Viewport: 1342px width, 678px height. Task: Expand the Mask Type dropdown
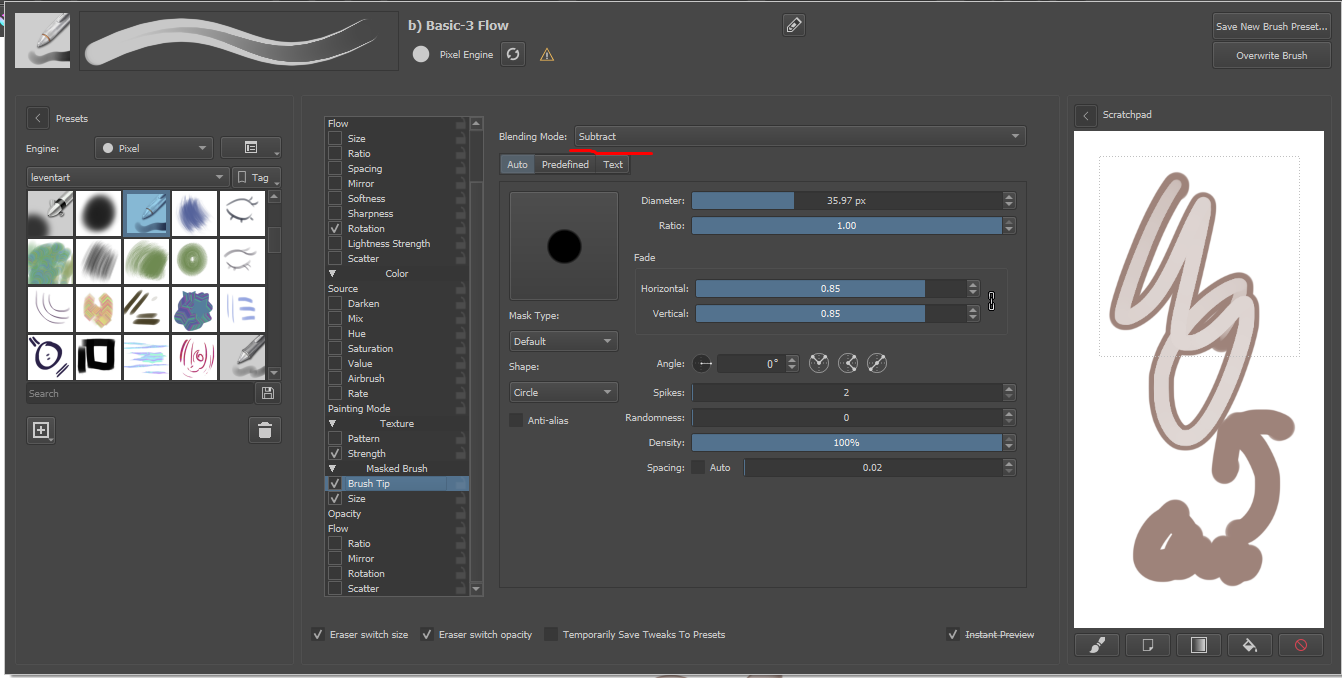pyautogui.click(x=563, y=341)
